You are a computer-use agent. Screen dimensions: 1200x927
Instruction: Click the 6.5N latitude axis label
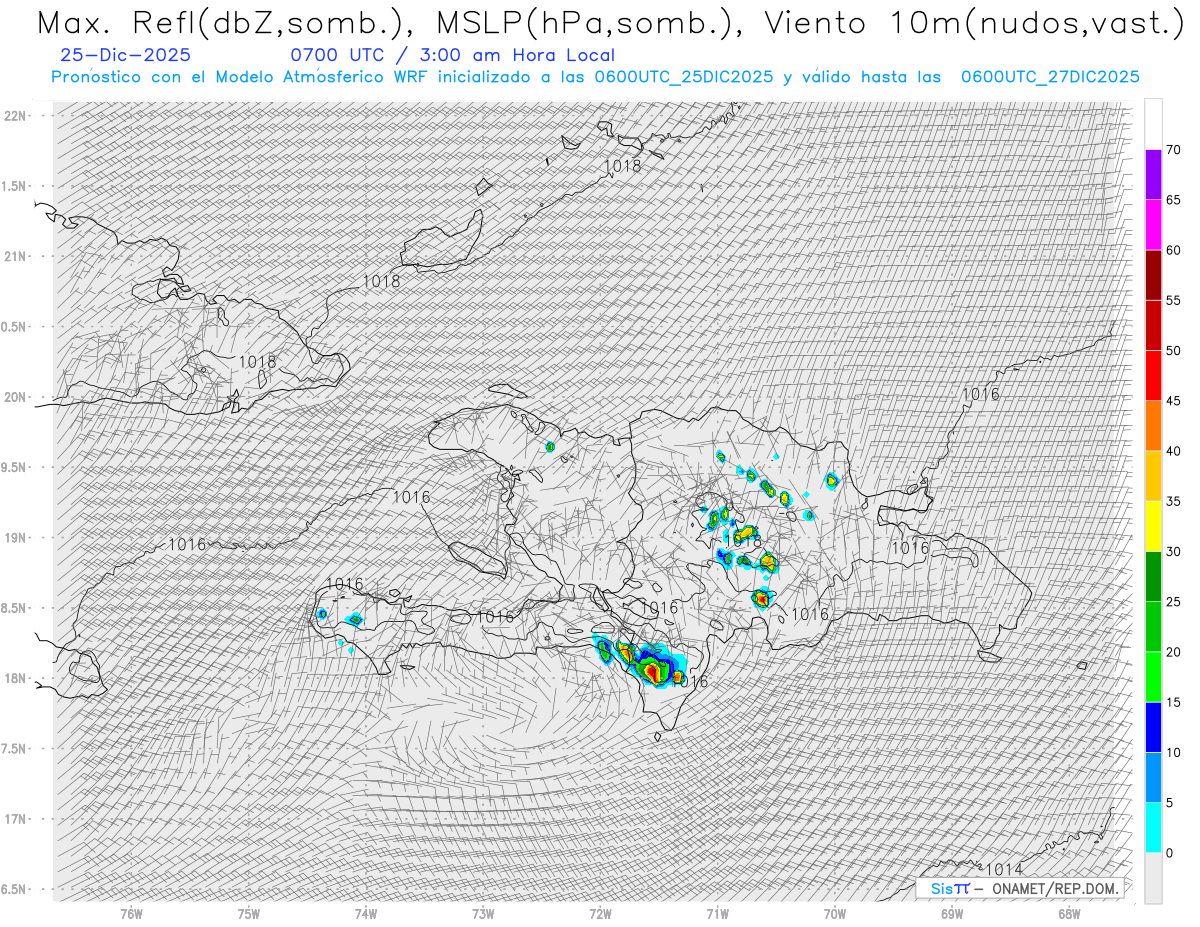[14, 890]
